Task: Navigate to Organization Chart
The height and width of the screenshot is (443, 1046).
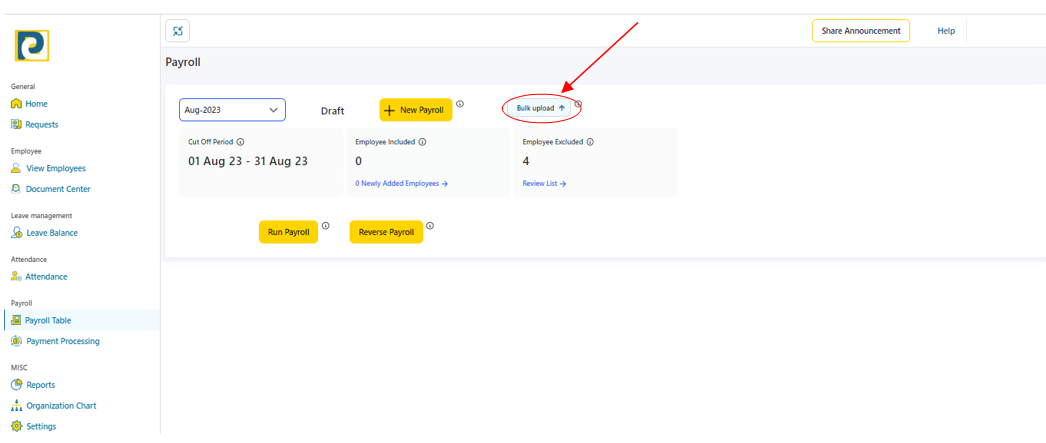Action: pyautogui.click(x=61, y=406)
